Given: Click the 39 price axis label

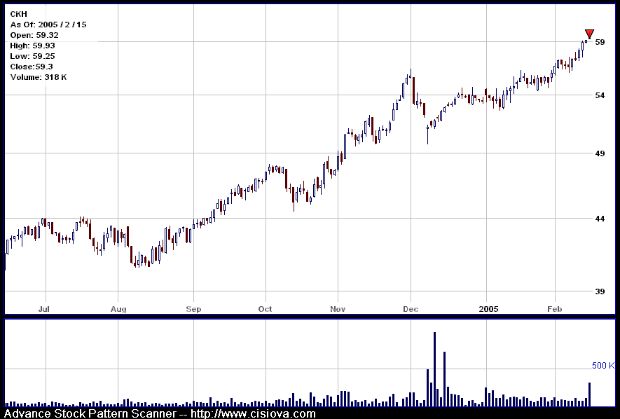Looking at the screenshot, I should click(600, 292).
